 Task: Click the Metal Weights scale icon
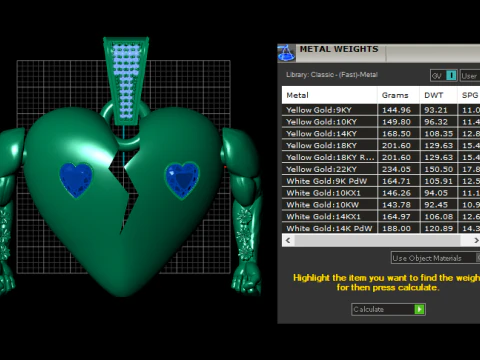tap(286, 53)
